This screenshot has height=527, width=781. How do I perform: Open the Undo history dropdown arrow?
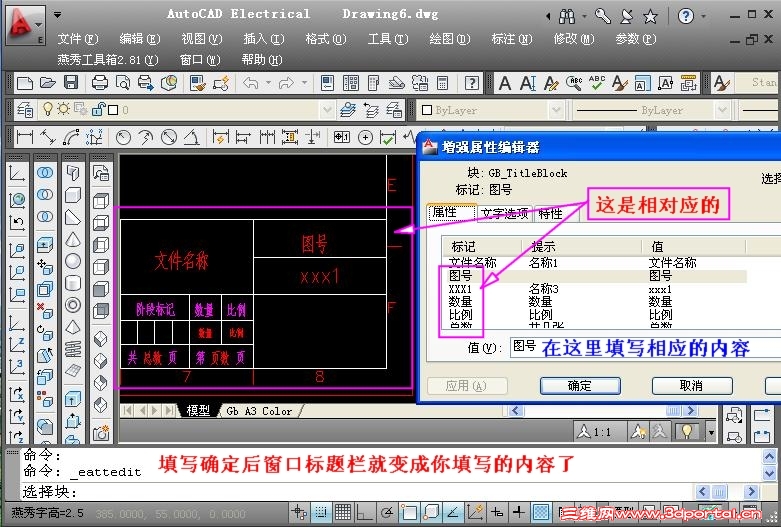[268, 83]
